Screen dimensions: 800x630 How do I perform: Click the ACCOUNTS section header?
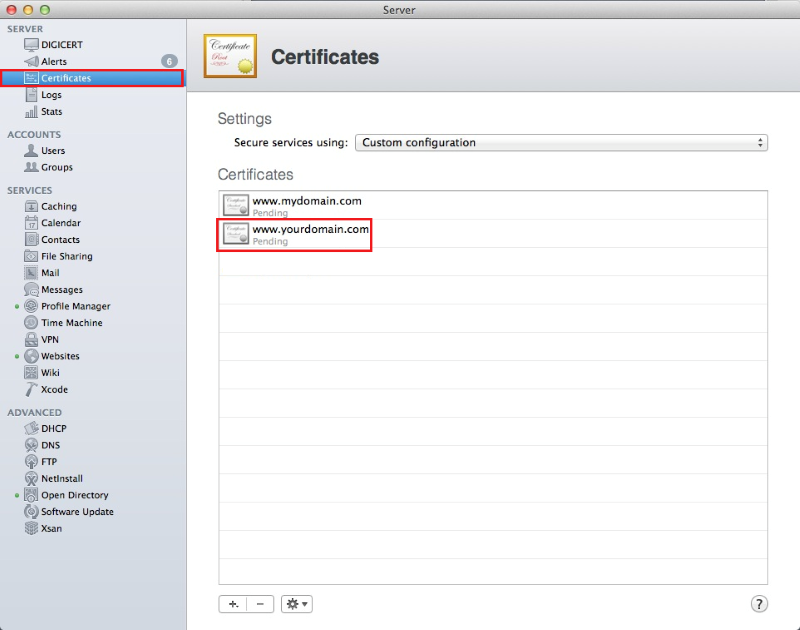pos(34,135)
